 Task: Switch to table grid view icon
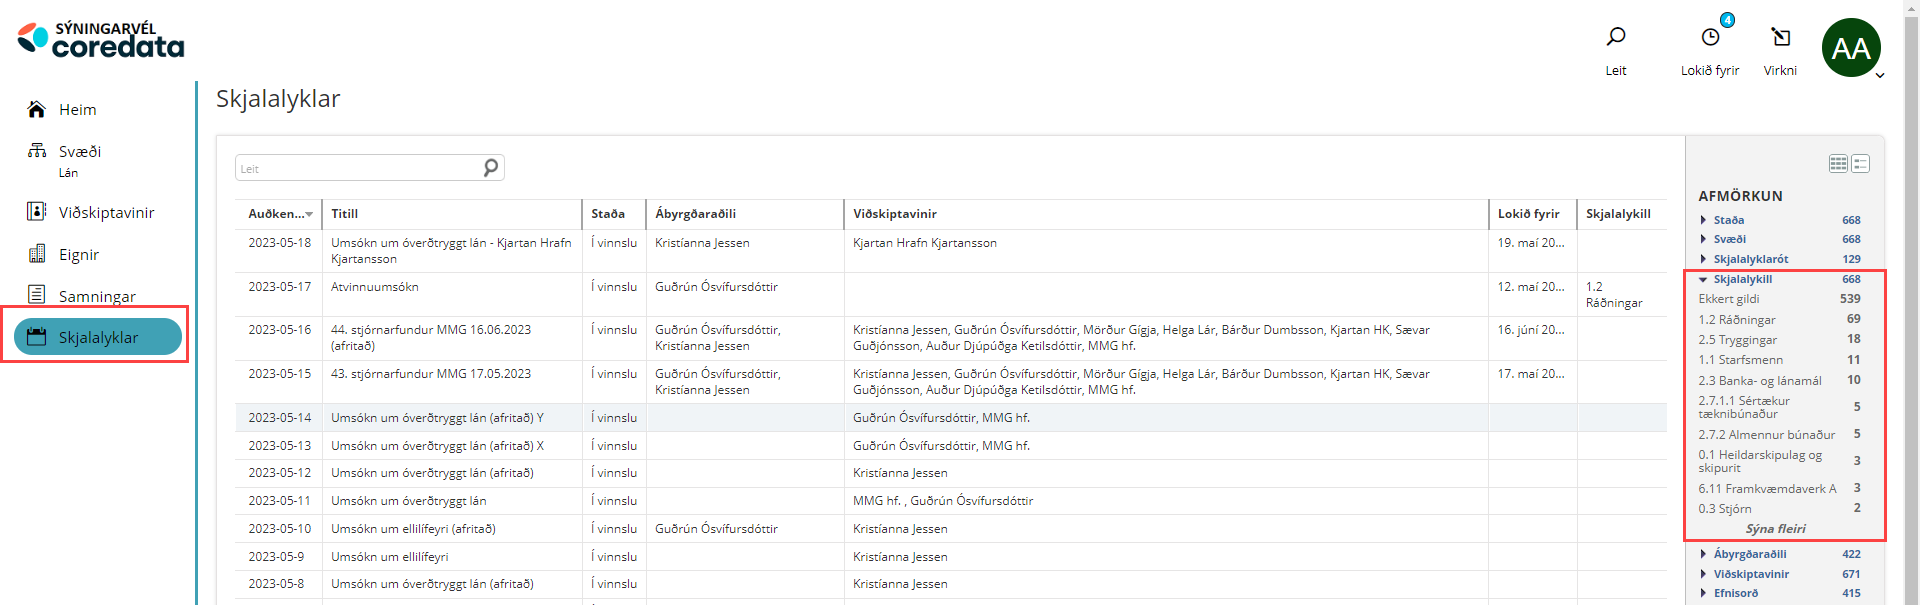(1838, 164)
